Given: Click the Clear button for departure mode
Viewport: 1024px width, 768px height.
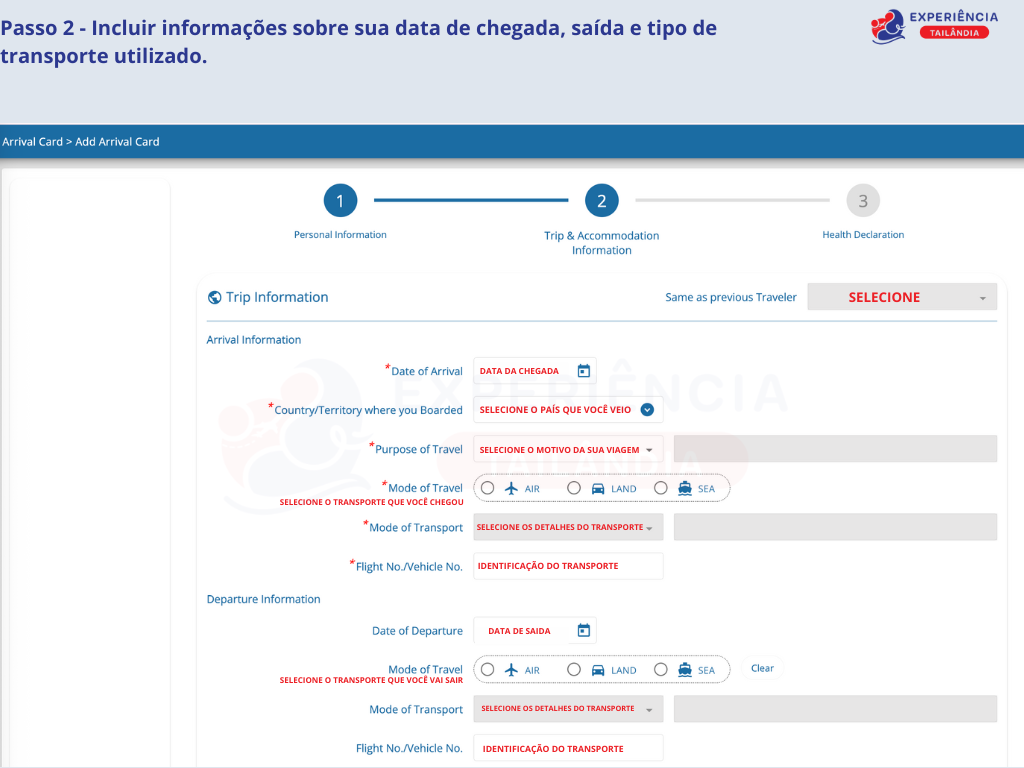Looking at the screenshot, I should pos(762,669).
